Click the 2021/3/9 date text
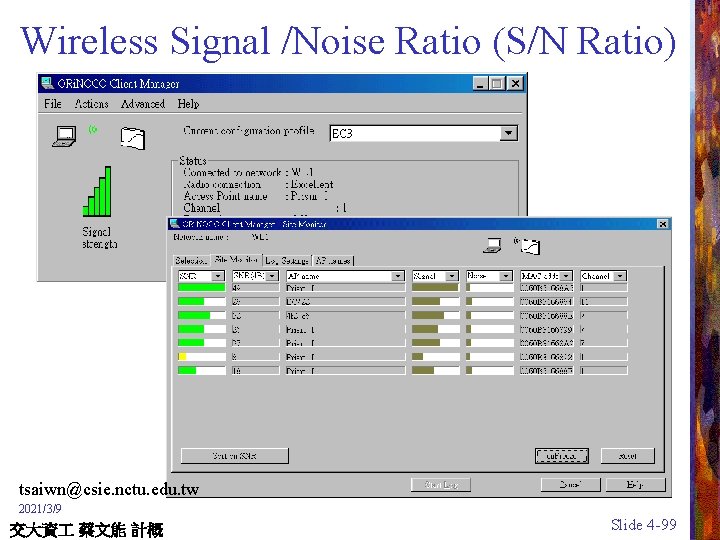The height and width of the screenshot is (540, 720). click(40, 509)
